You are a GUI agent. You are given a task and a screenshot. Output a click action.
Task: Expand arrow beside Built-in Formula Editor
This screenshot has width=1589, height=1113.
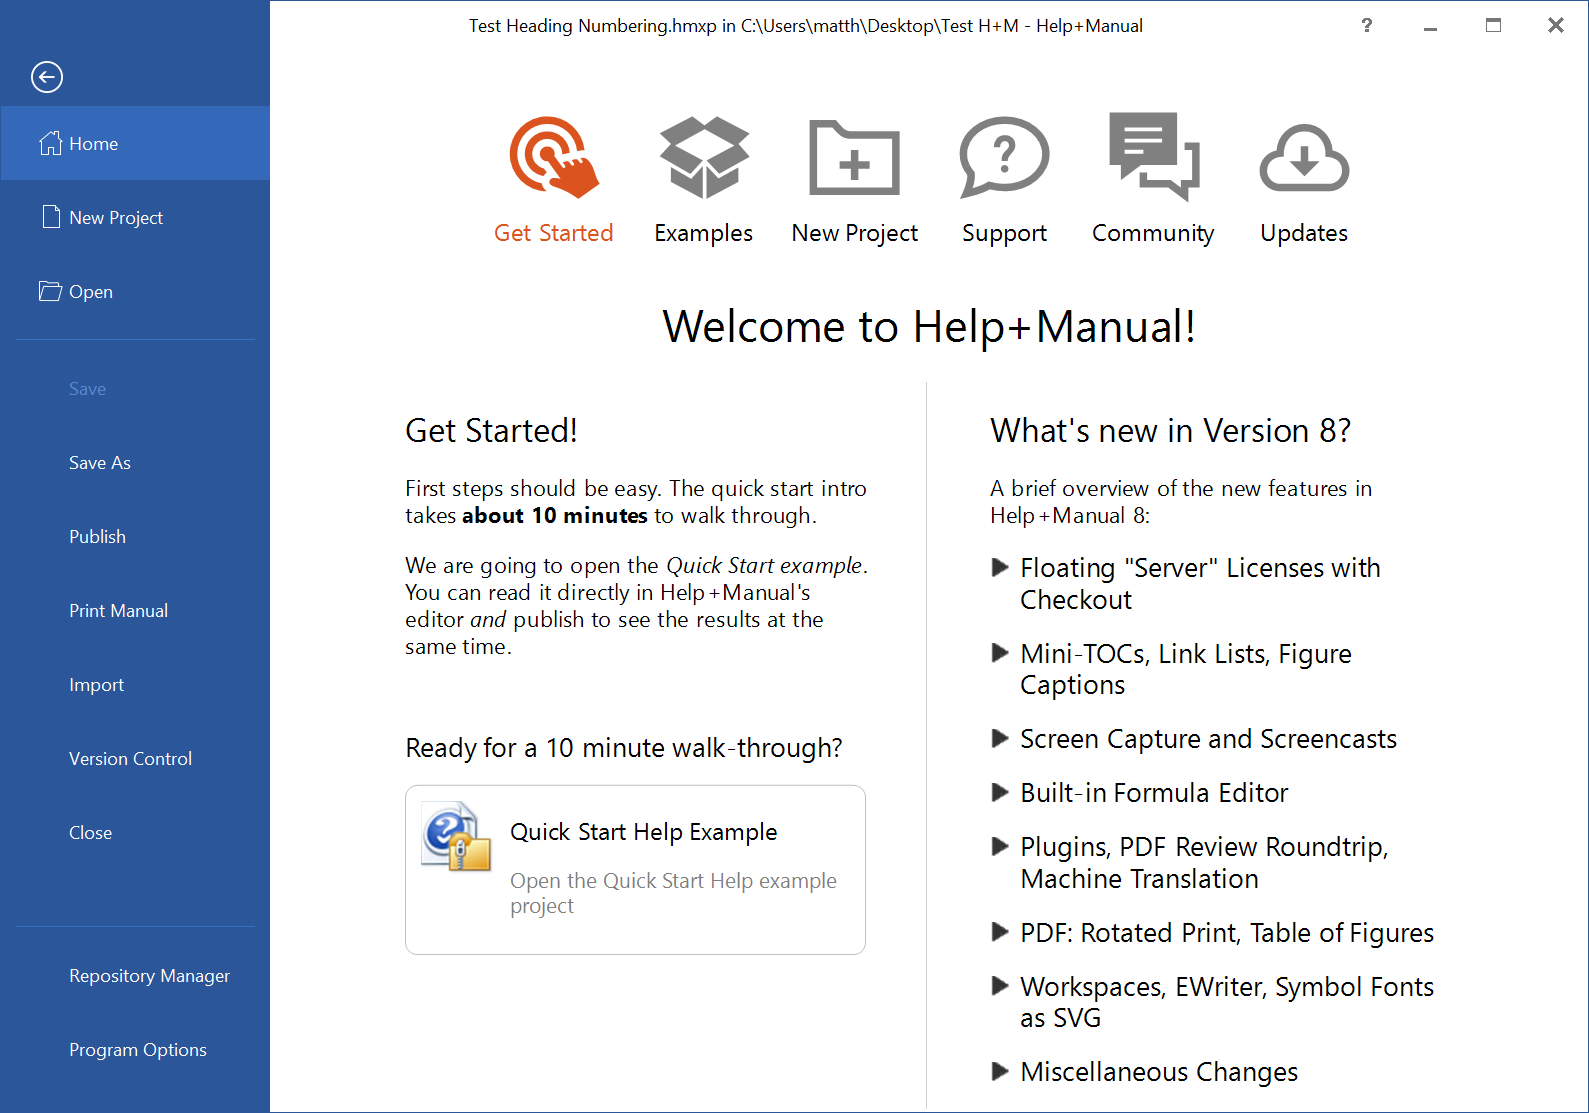tap(1000, 792)
